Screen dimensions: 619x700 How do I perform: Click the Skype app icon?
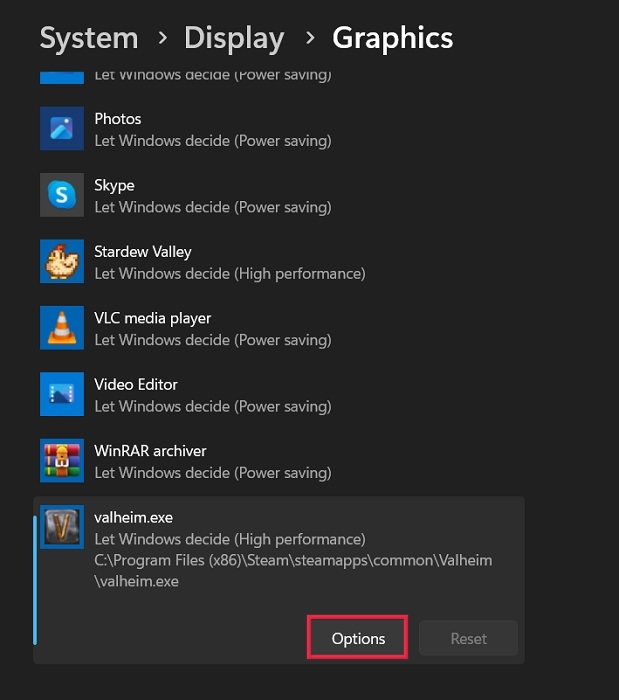tap(62, 195)
